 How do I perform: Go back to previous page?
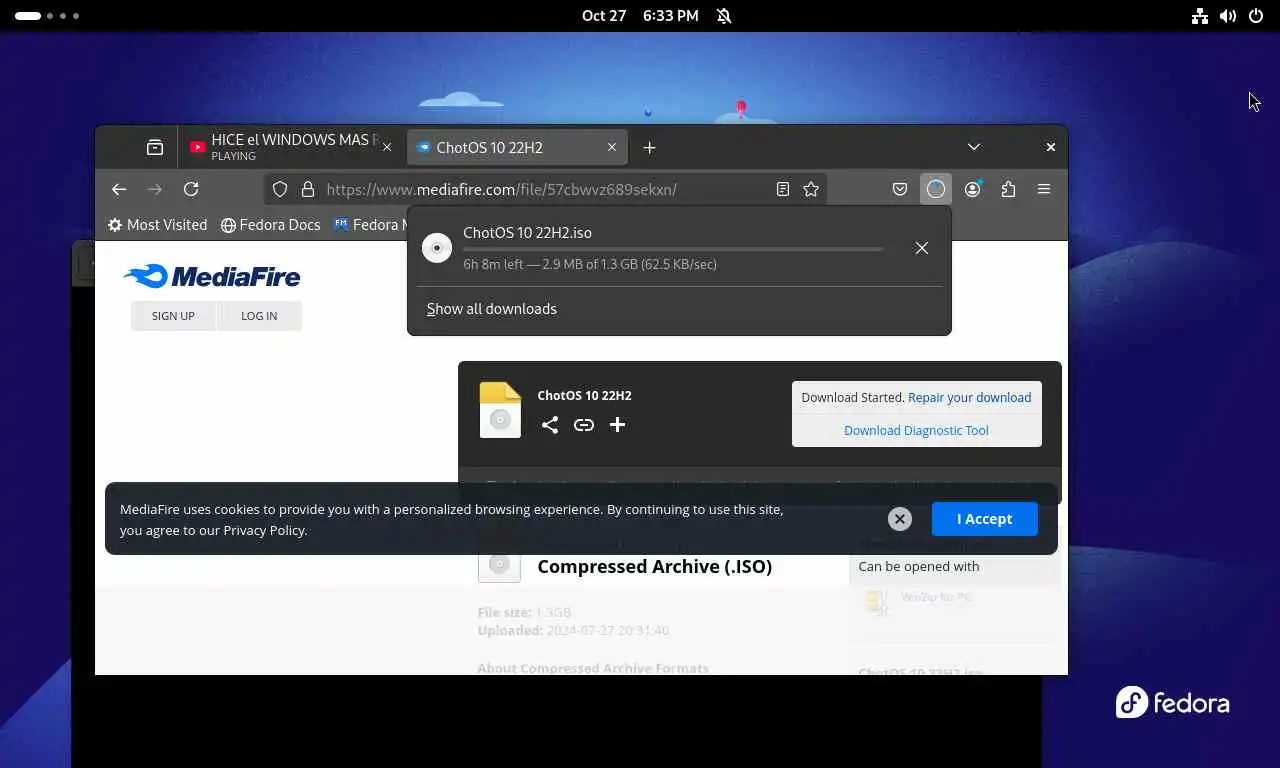click(x=119, y=189)
